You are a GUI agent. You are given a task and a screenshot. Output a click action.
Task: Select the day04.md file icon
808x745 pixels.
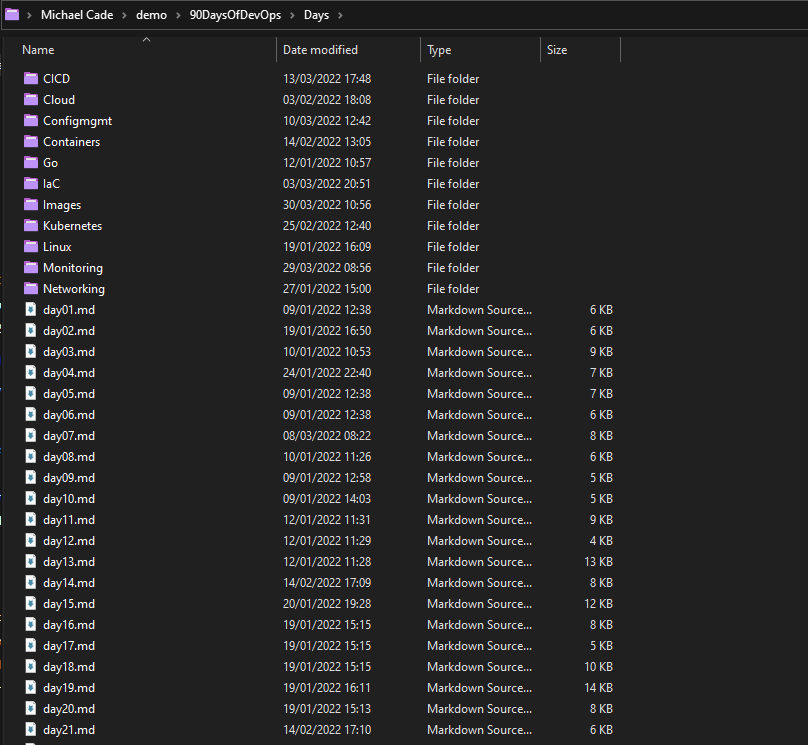pos(31,372)
